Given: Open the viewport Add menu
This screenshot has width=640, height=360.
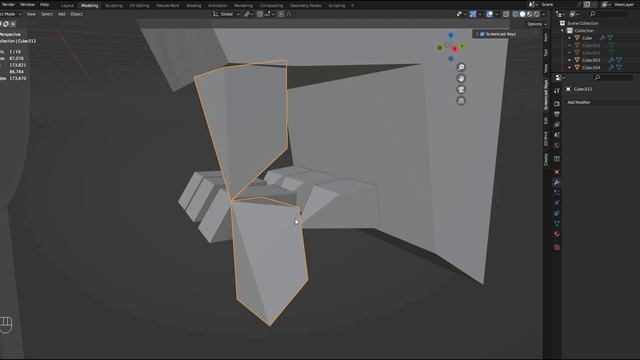Looking at the screenshot, I should point(62,14).
